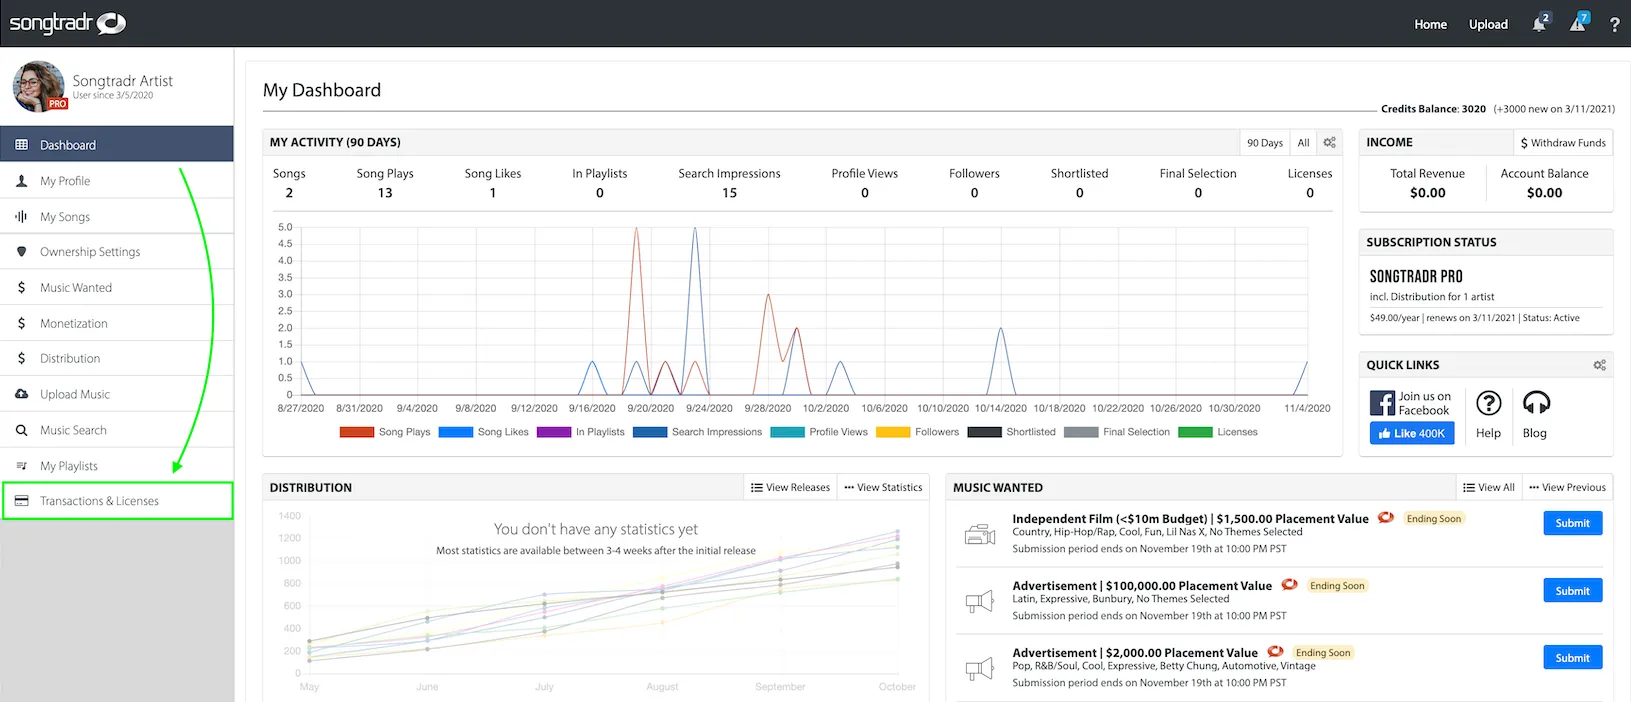1631x702 pixels.
Task: Expand View Releases list in Distribution
Action: [790, 488]
